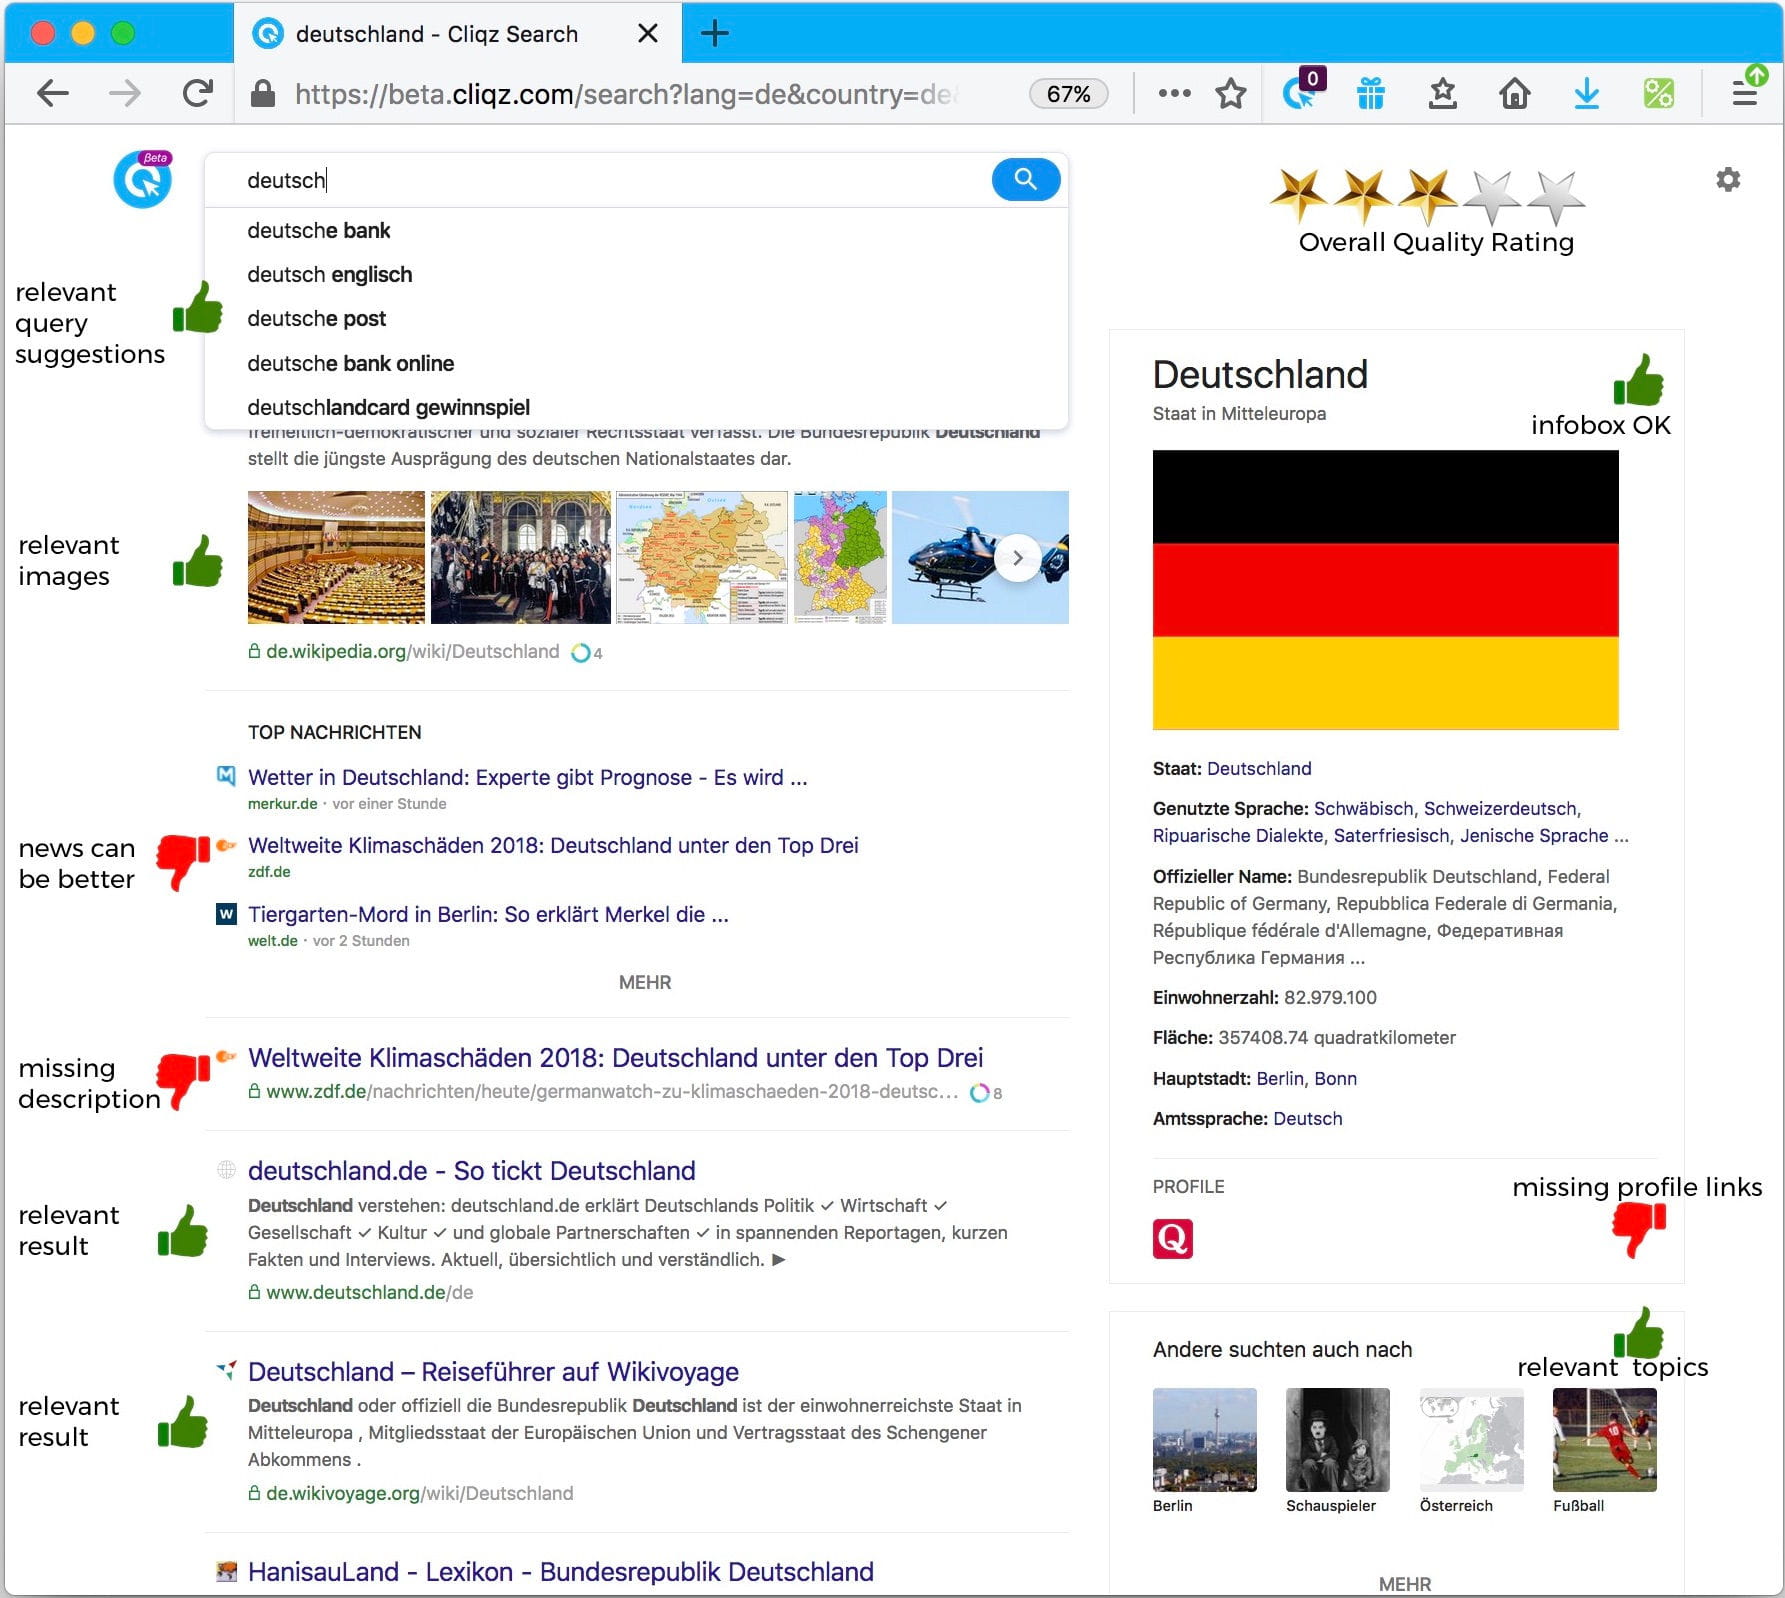Open the orange Germany map thumbnail
Image resolution: width=1785 pixels, height=1598 pixels.
pyautogui.click(x=701, y=557)
